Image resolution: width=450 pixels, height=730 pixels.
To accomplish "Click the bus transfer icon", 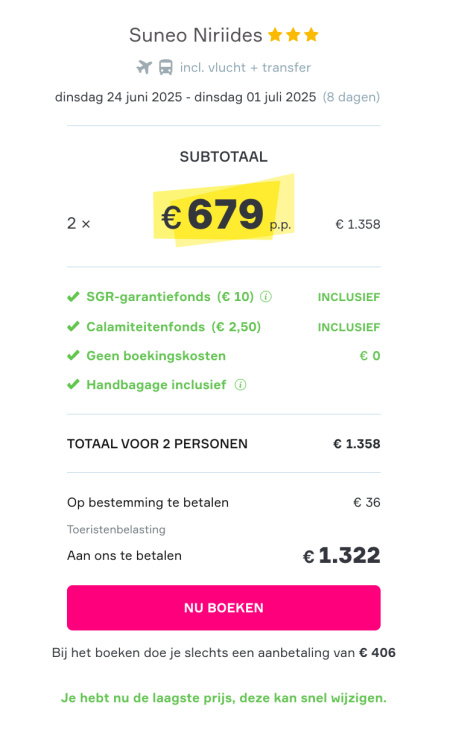I will coord(166,68).
